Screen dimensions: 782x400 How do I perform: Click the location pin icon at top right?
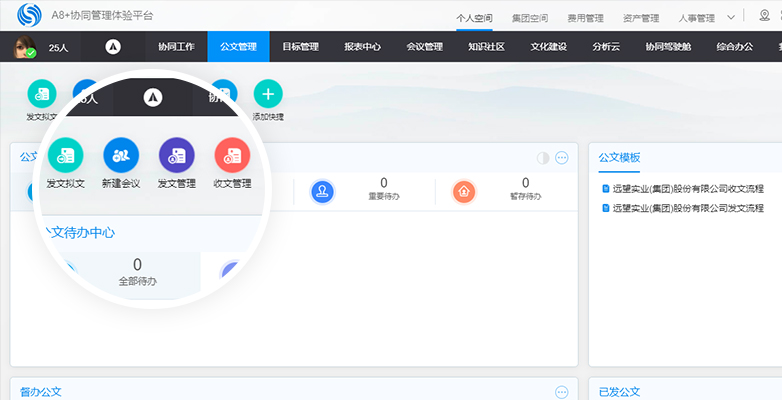click(x=765, y=17)
